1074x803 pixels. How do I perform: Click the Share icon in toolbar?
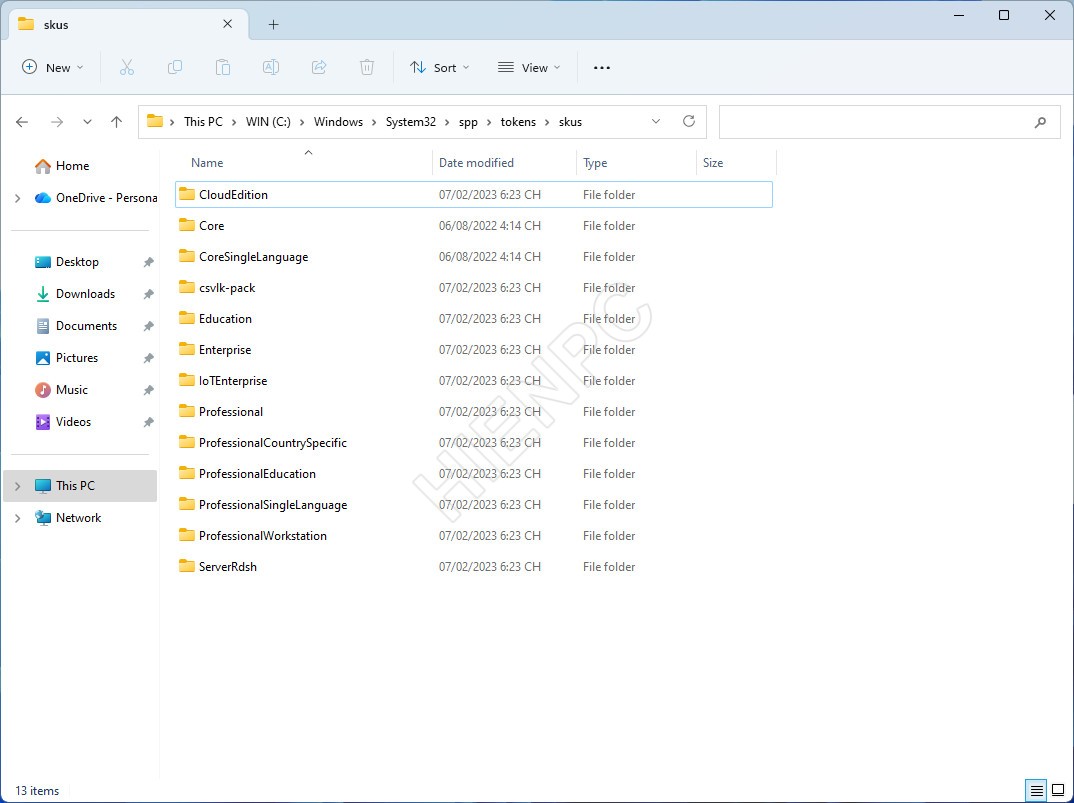click(319, 67)
